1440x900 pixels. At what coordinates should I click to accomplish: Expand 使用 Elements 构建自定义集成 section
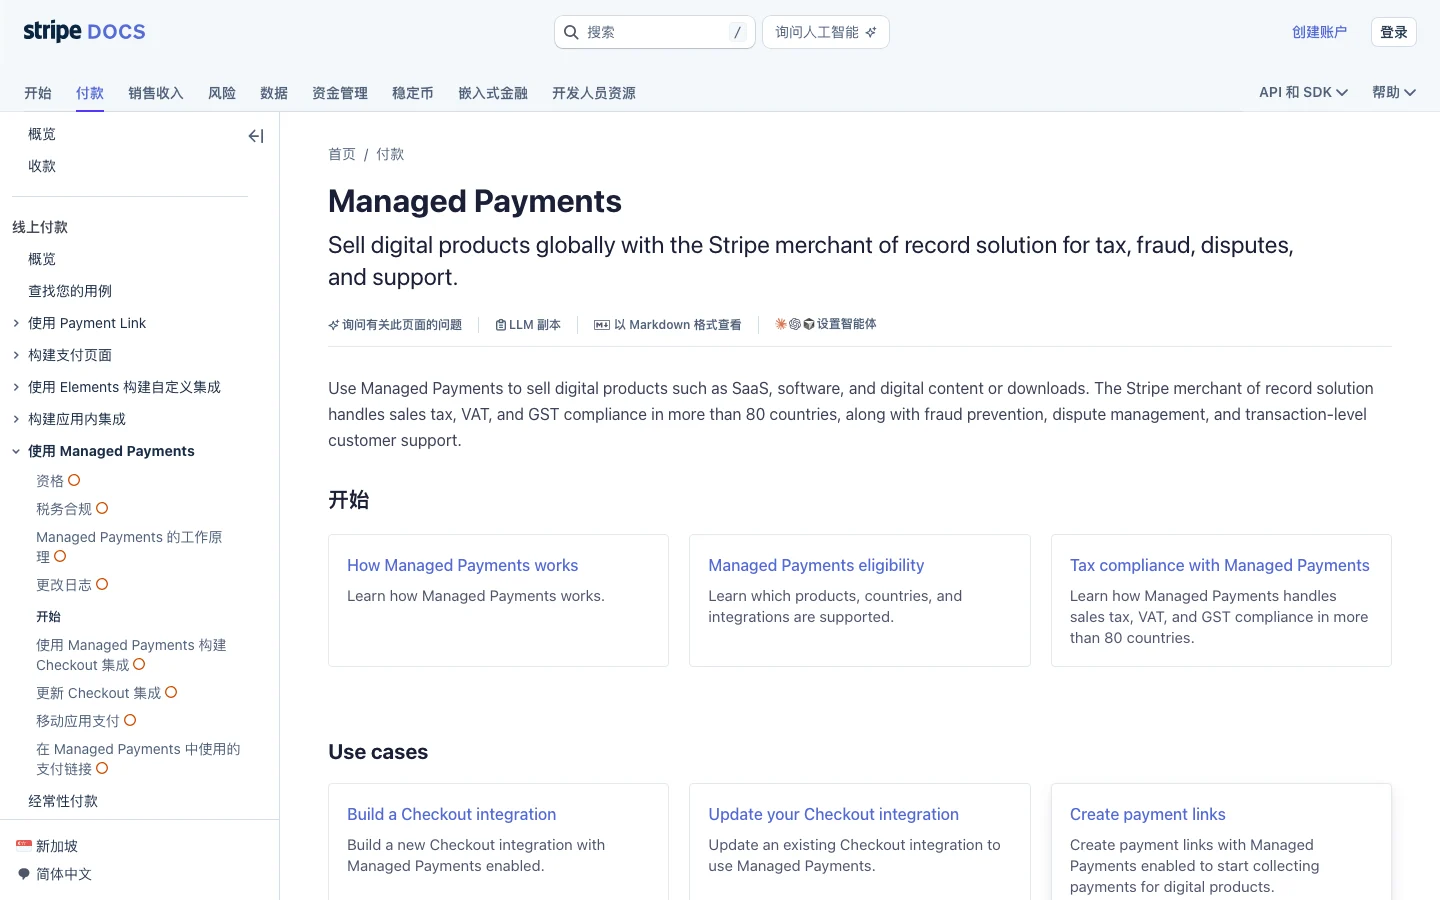[x=16, y=387]
